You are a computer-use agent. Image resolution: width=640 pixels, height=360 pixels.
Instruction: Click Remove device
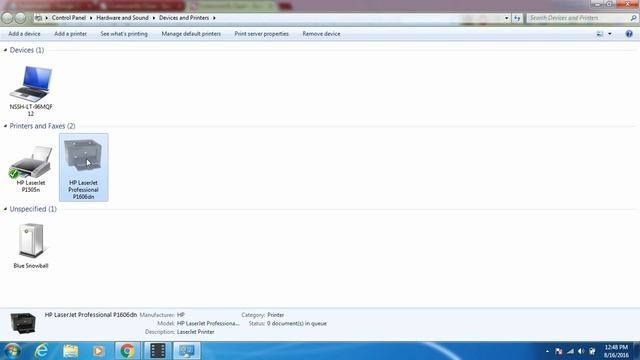321,34
